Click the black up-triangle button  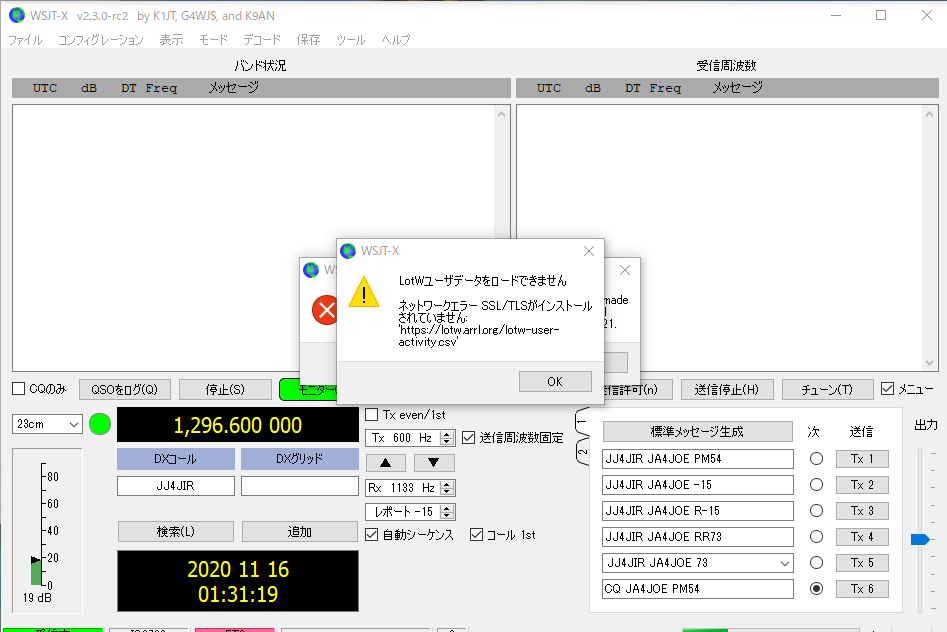coord(385,463)
